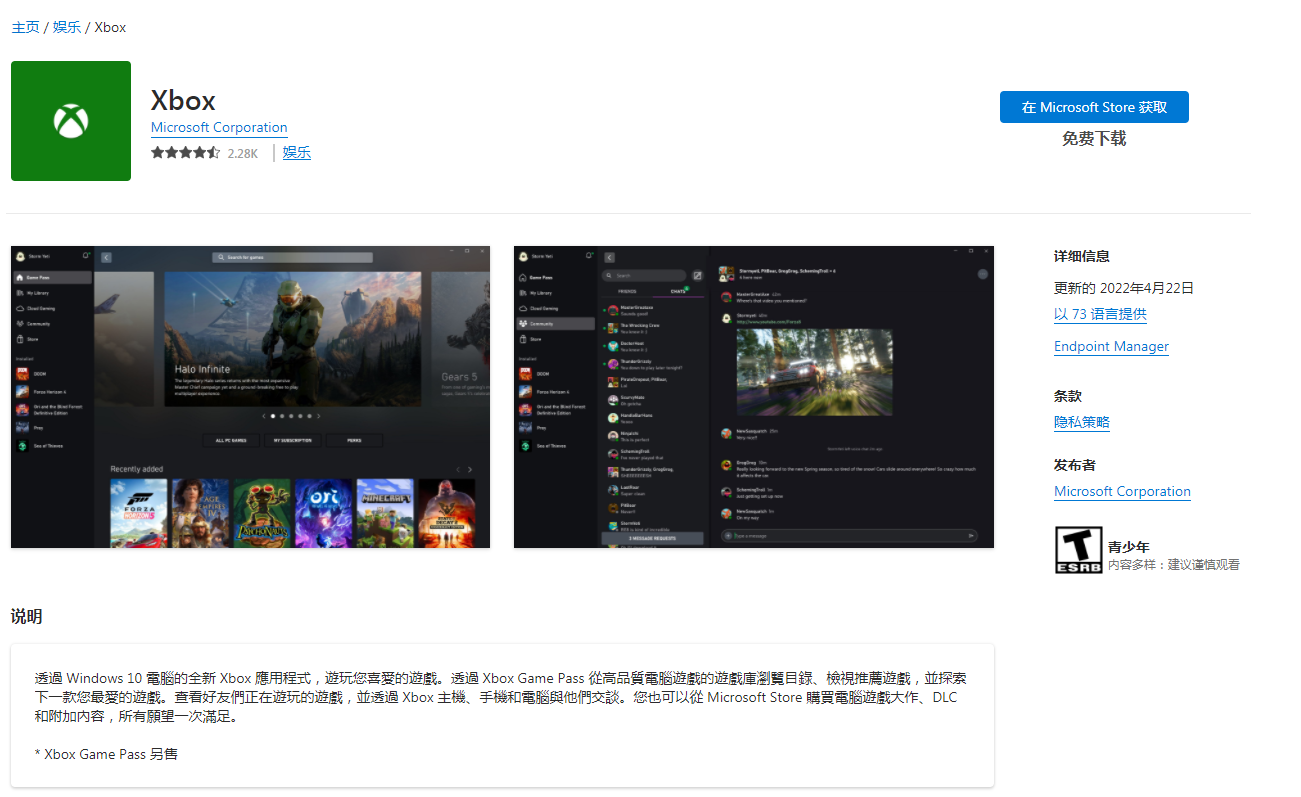Click the star rating under Xbox title

point(185,153)
